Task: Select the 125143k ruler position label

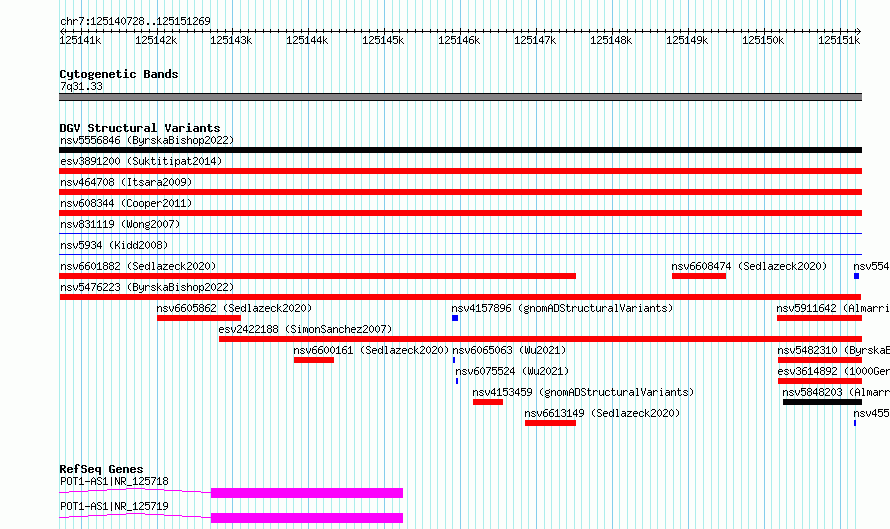Action: click(x=231, y=40)
